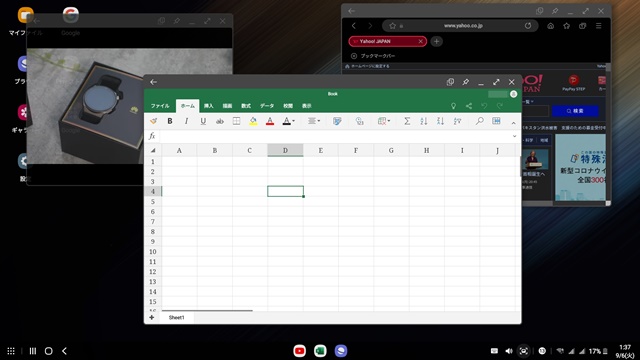This screenshot has width=640, height=360.
Task: Click the screenshot capture icon in the tray
Action: [523, 351]
